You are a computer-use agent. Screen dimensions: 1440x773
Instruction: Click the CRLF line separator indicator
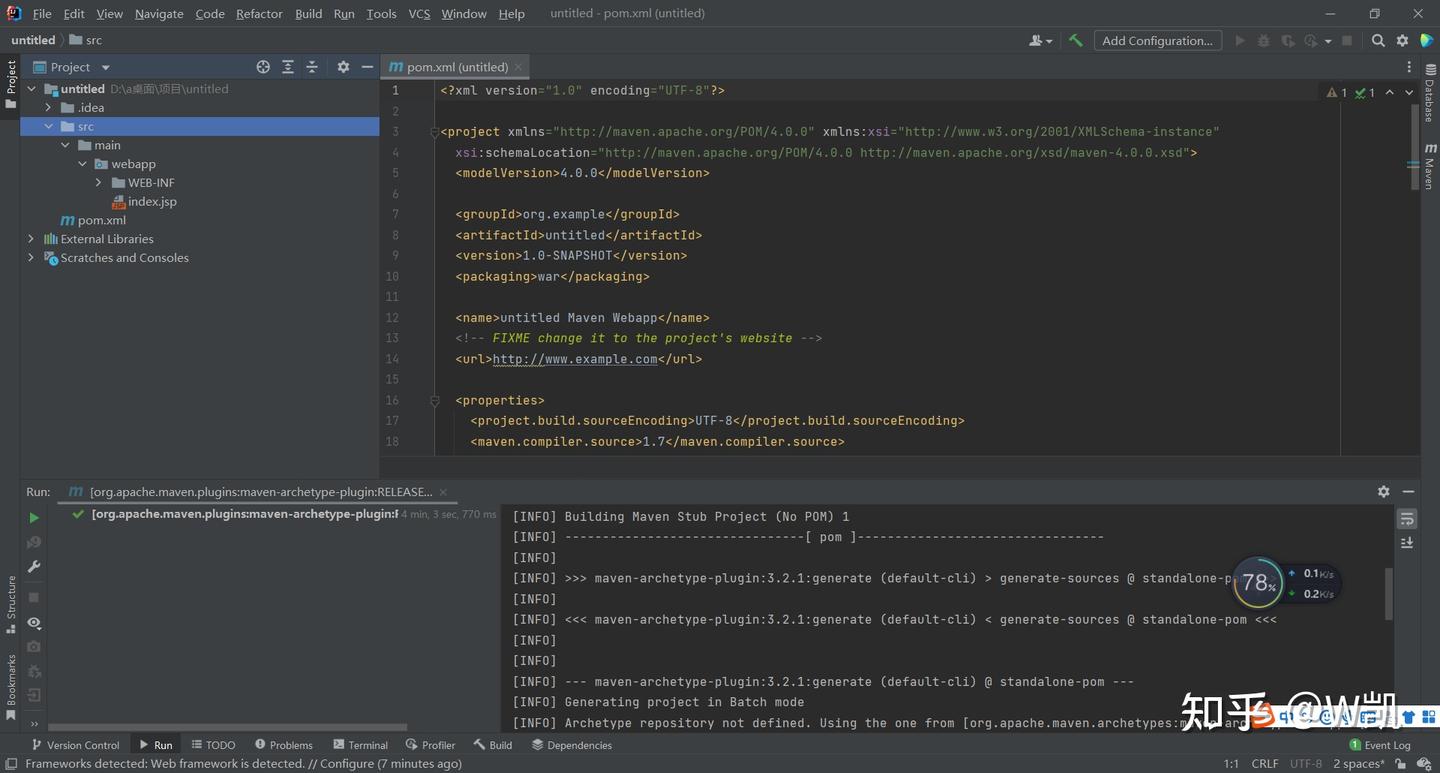(x=1264, y=764)
